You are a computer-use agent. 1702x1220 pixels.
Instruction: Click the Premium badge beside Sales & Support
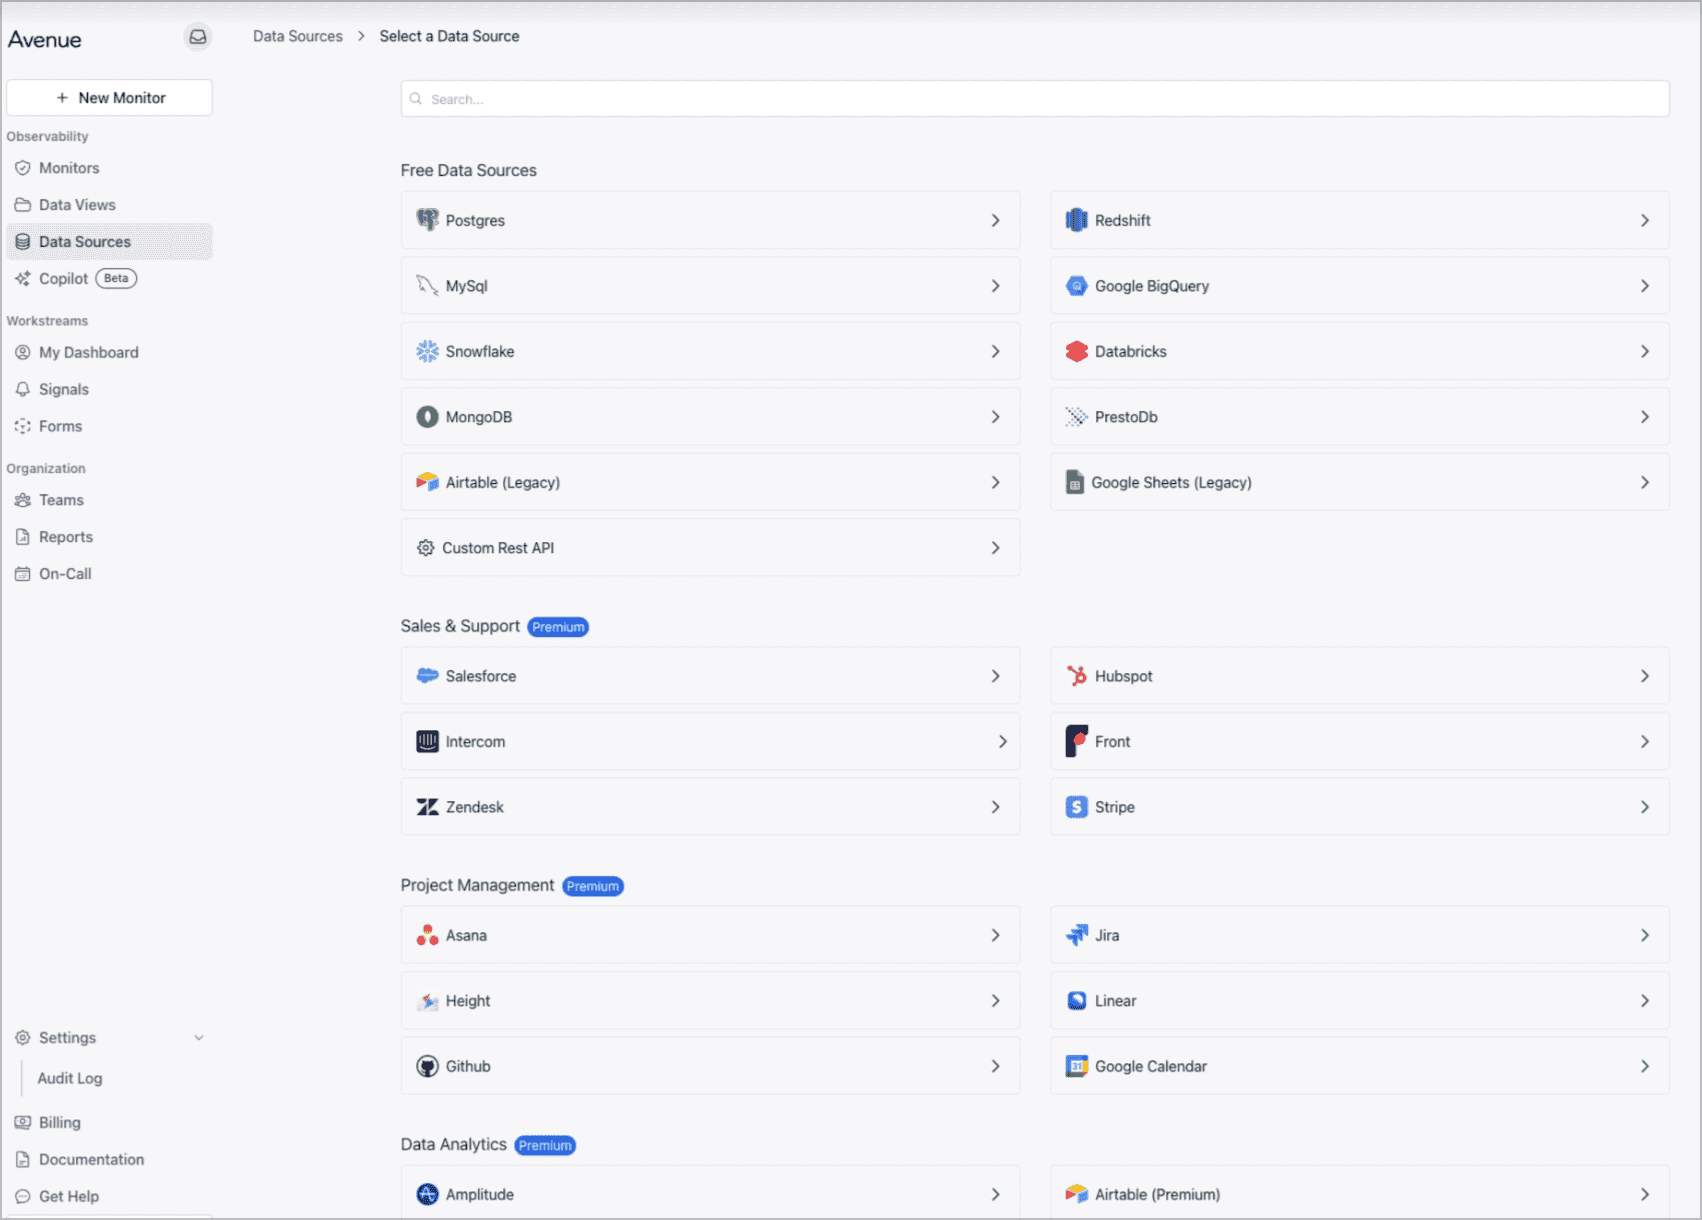[558, 627]
